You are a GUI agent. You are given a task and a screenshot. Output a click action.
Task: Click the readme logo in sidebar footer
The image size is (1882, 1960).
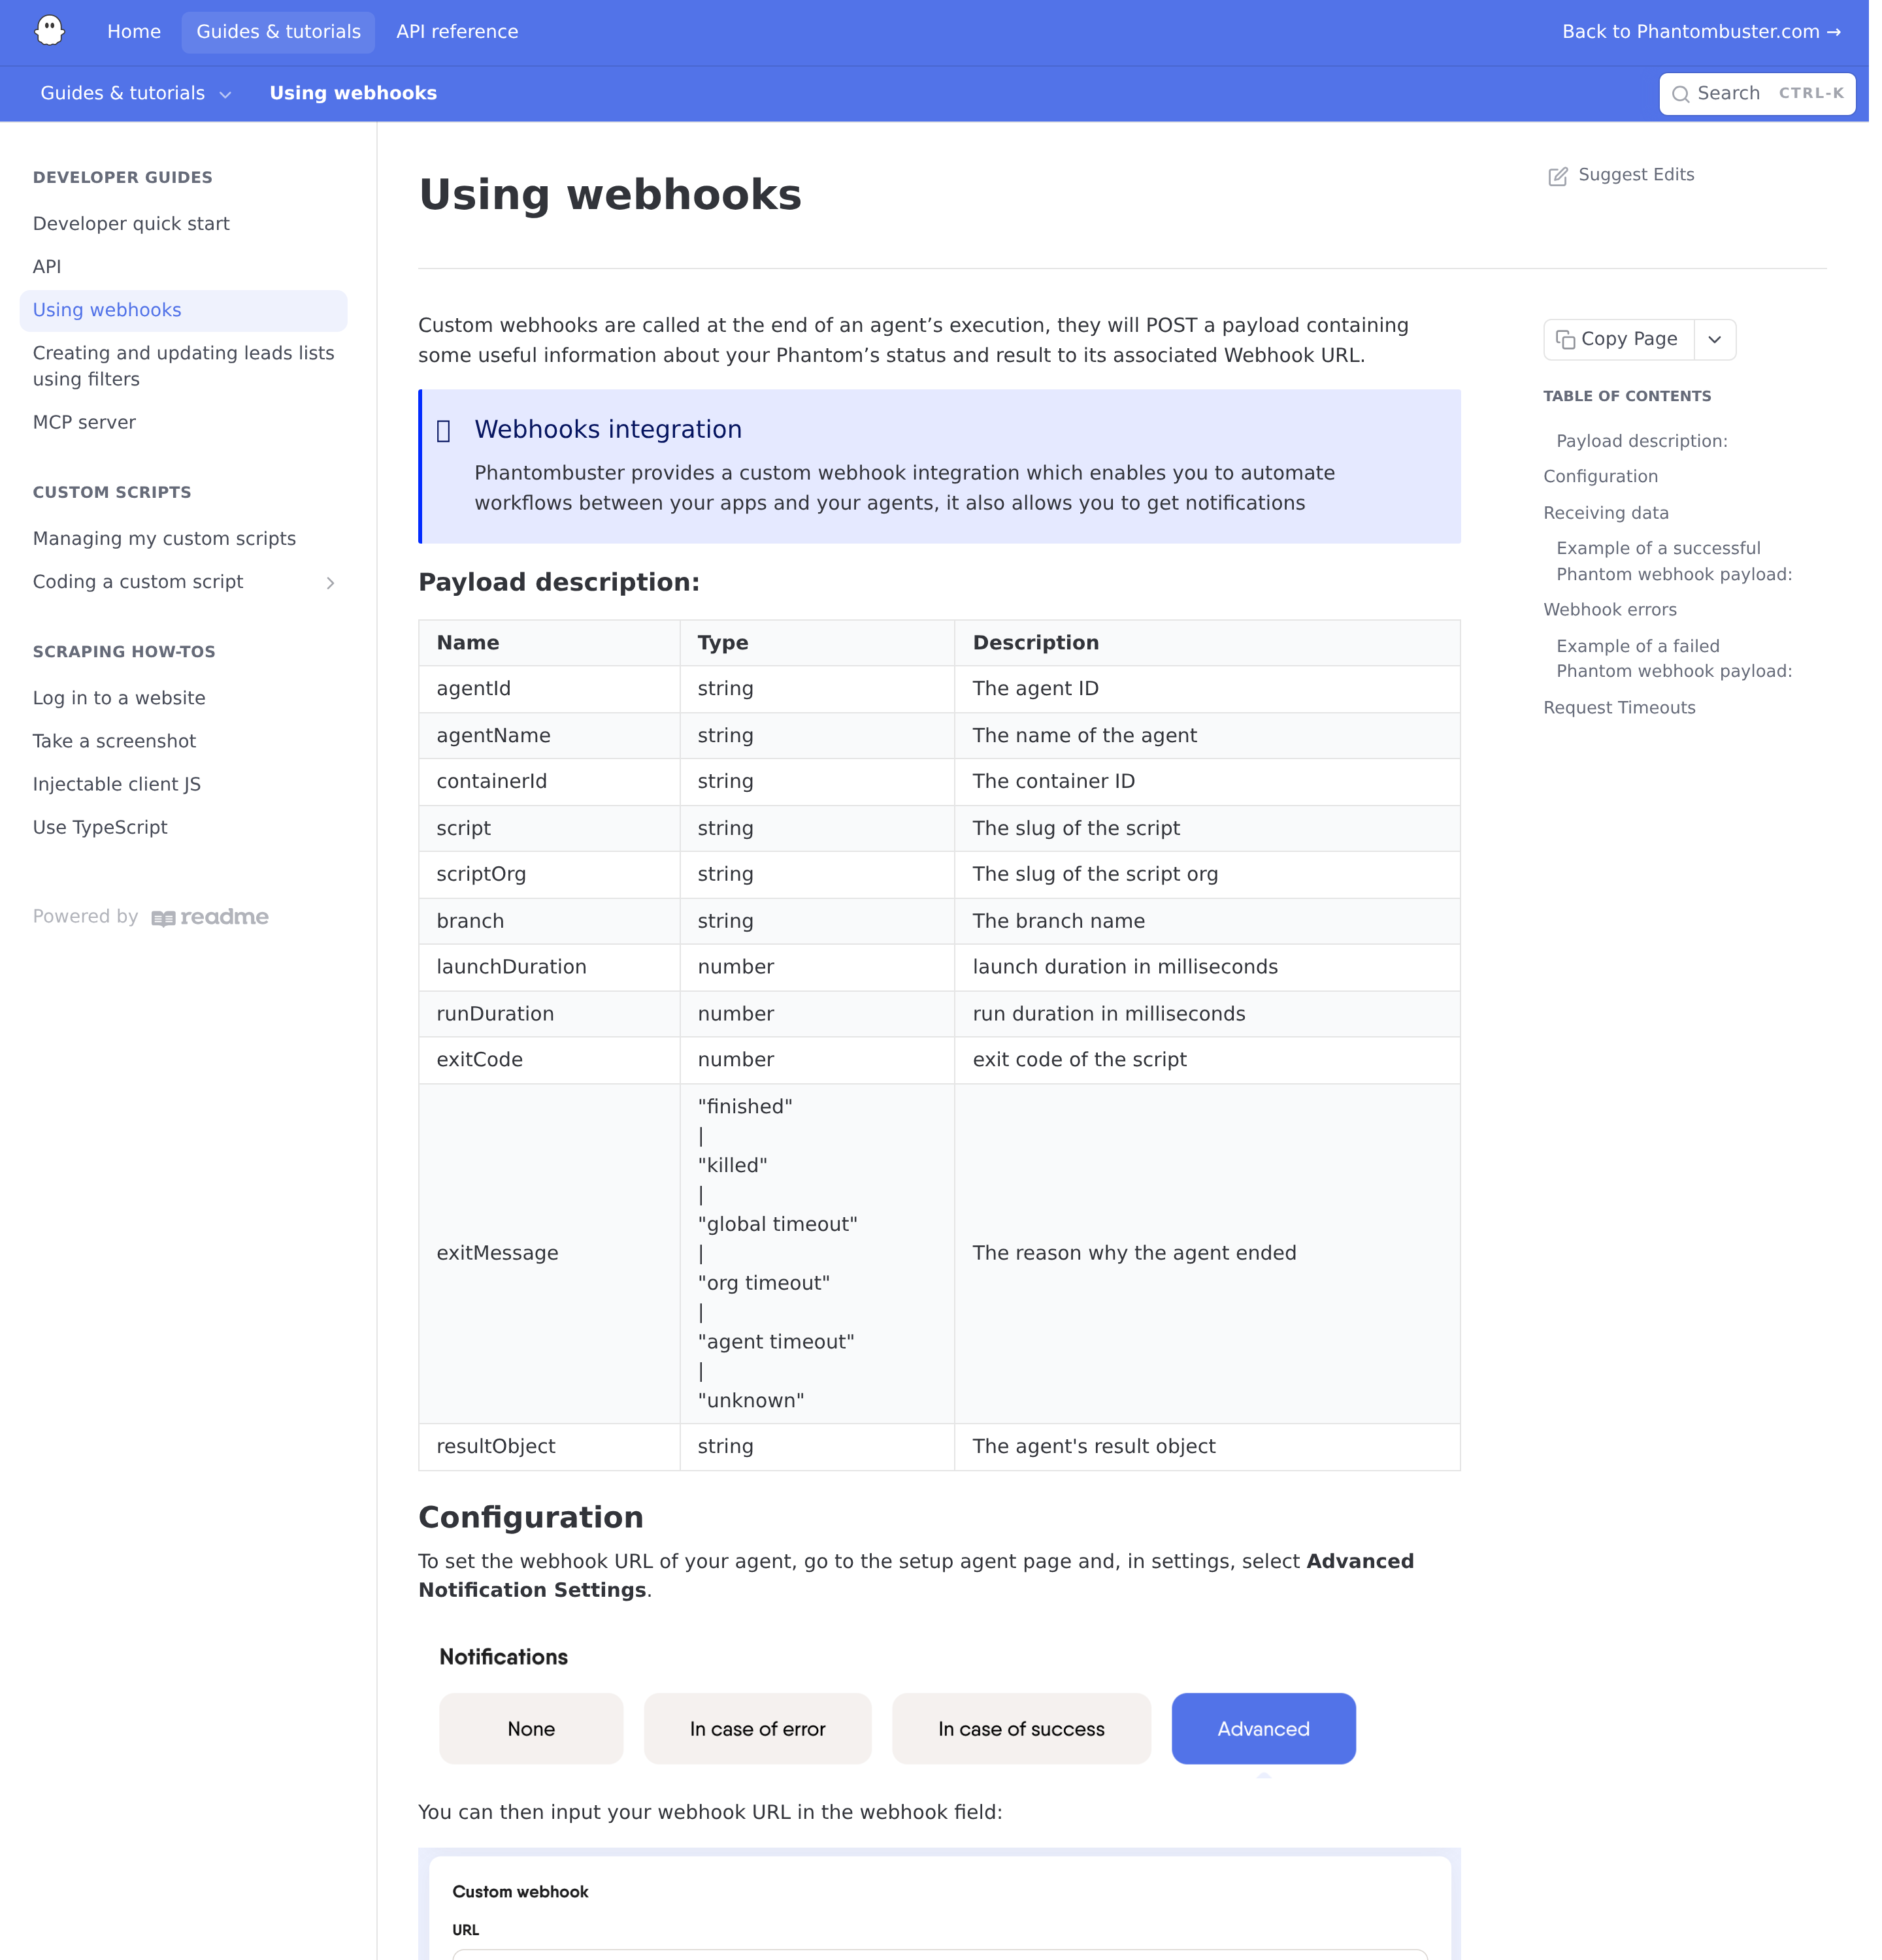click(x=210, y=917)
